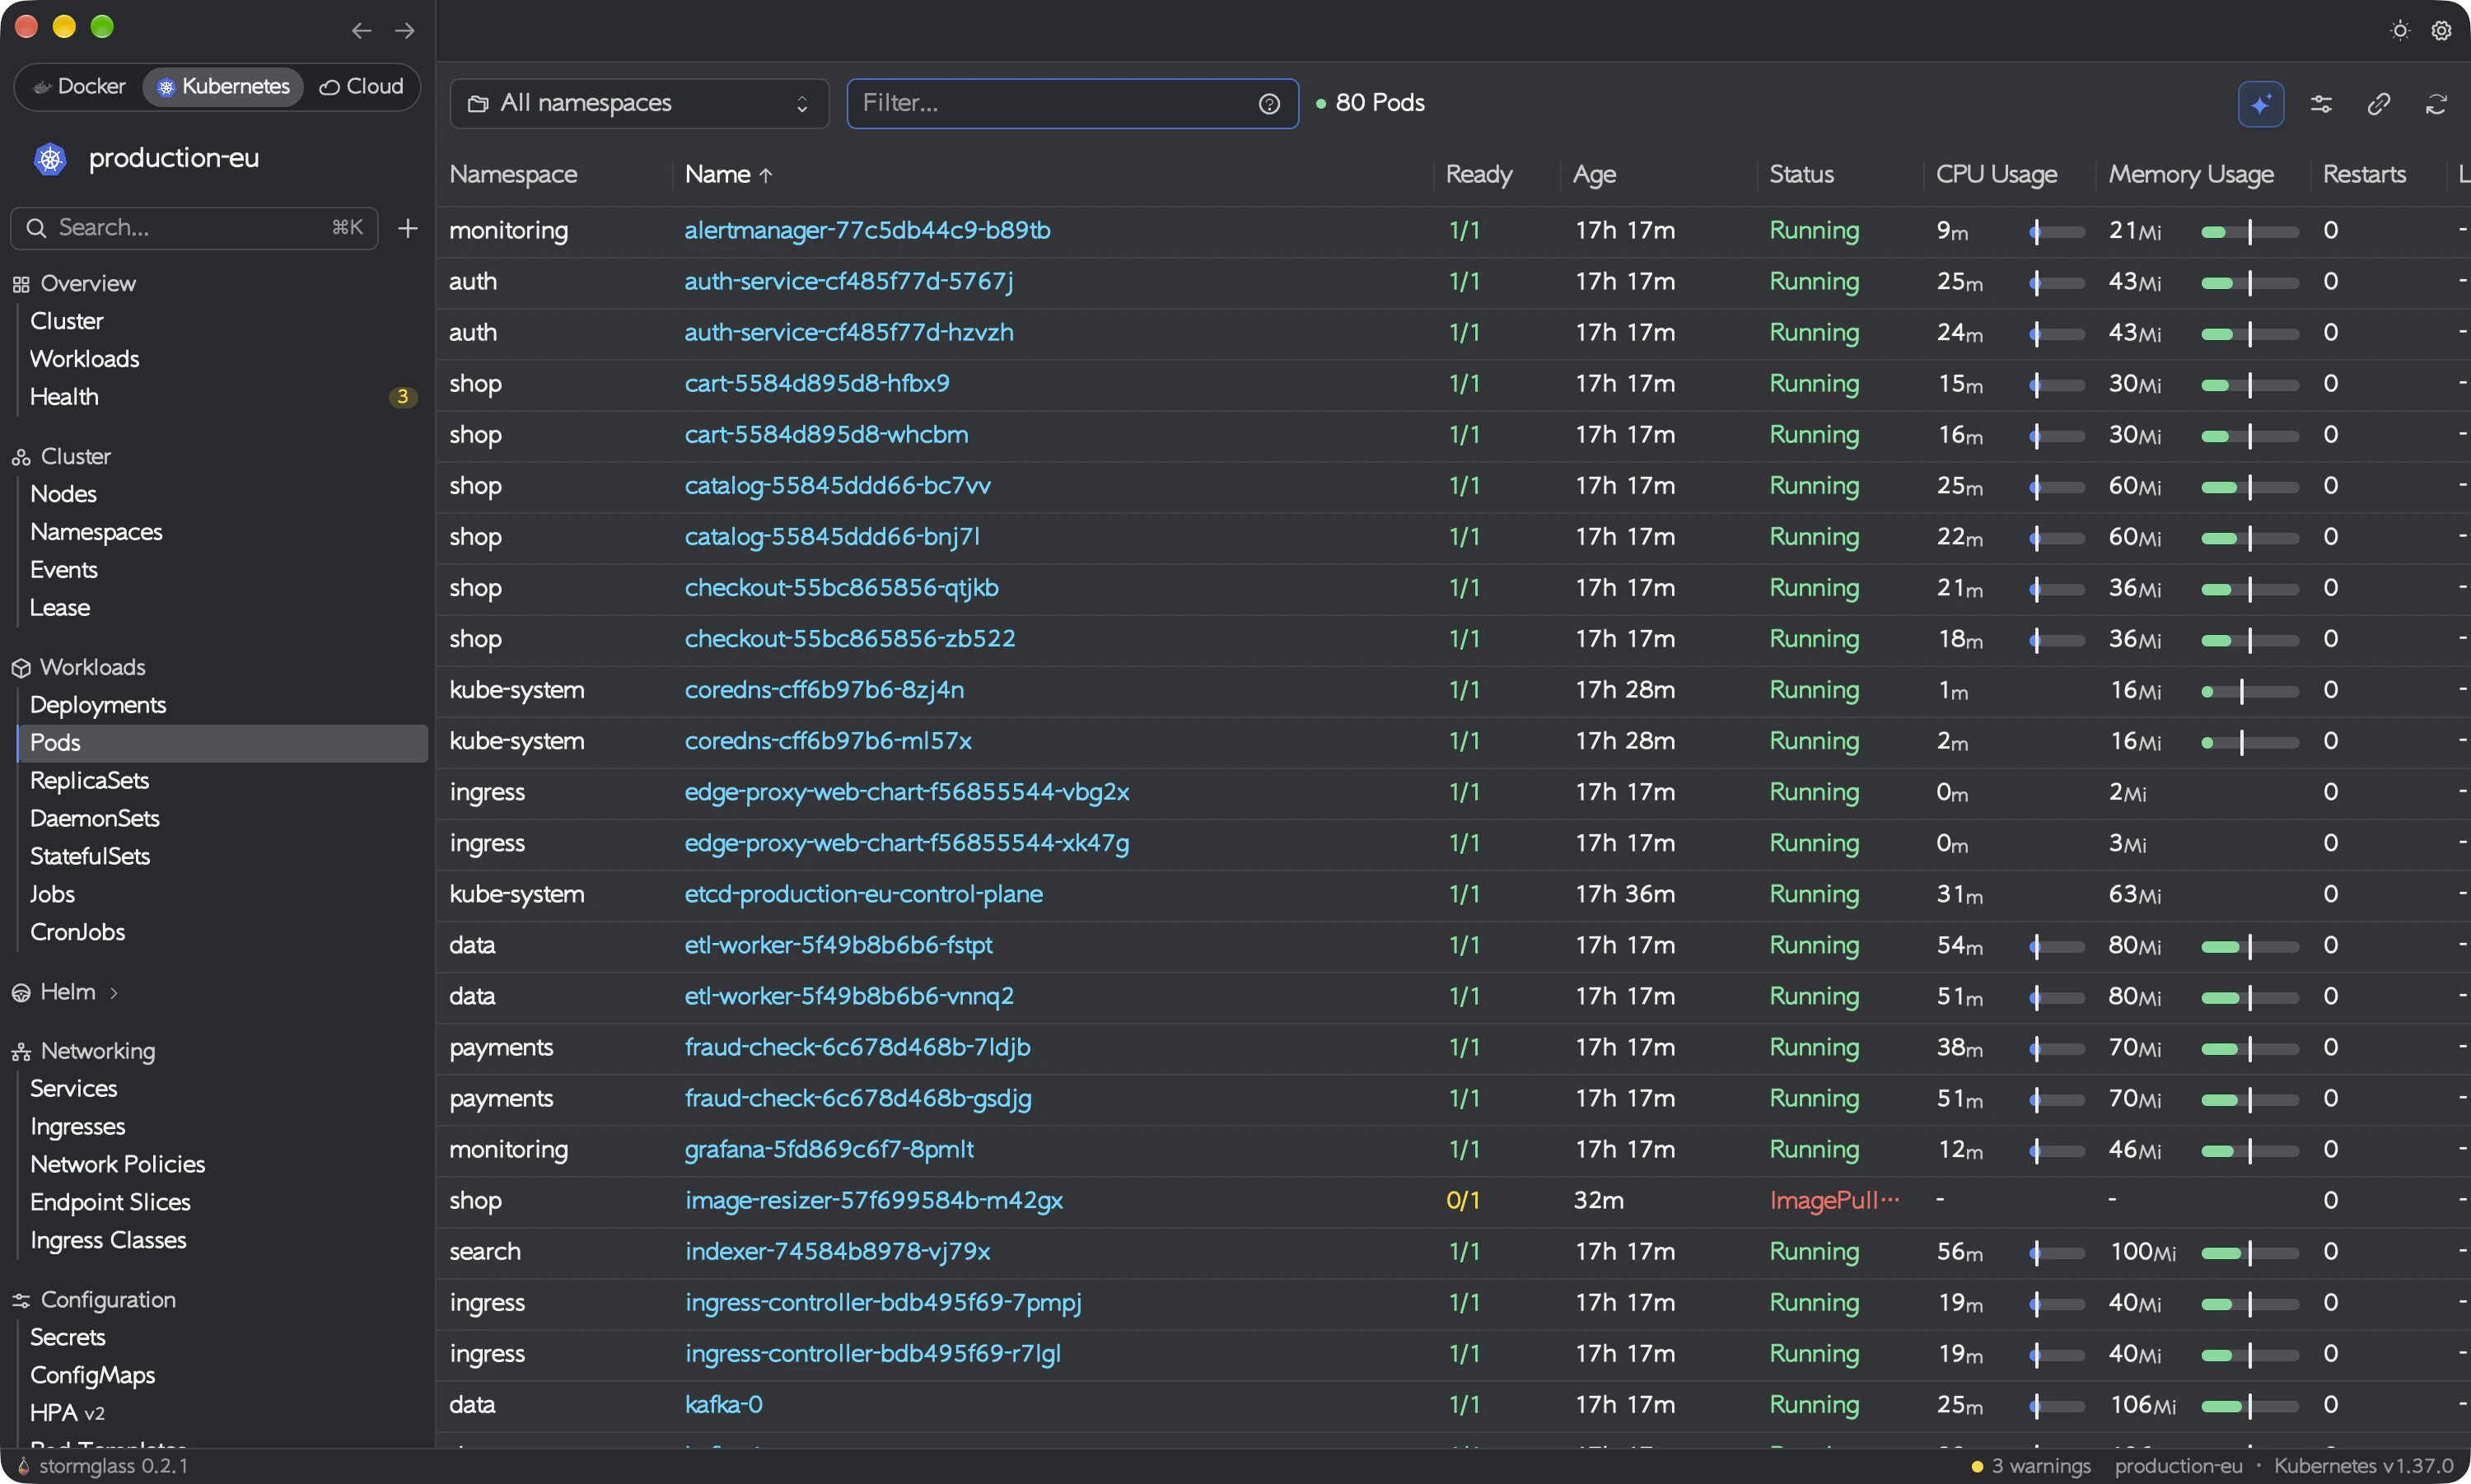Click the AI sparkle assistant button
Image resolution: width=2471 pixels, height=1484 pixels.
click(x=2260, y=104)
